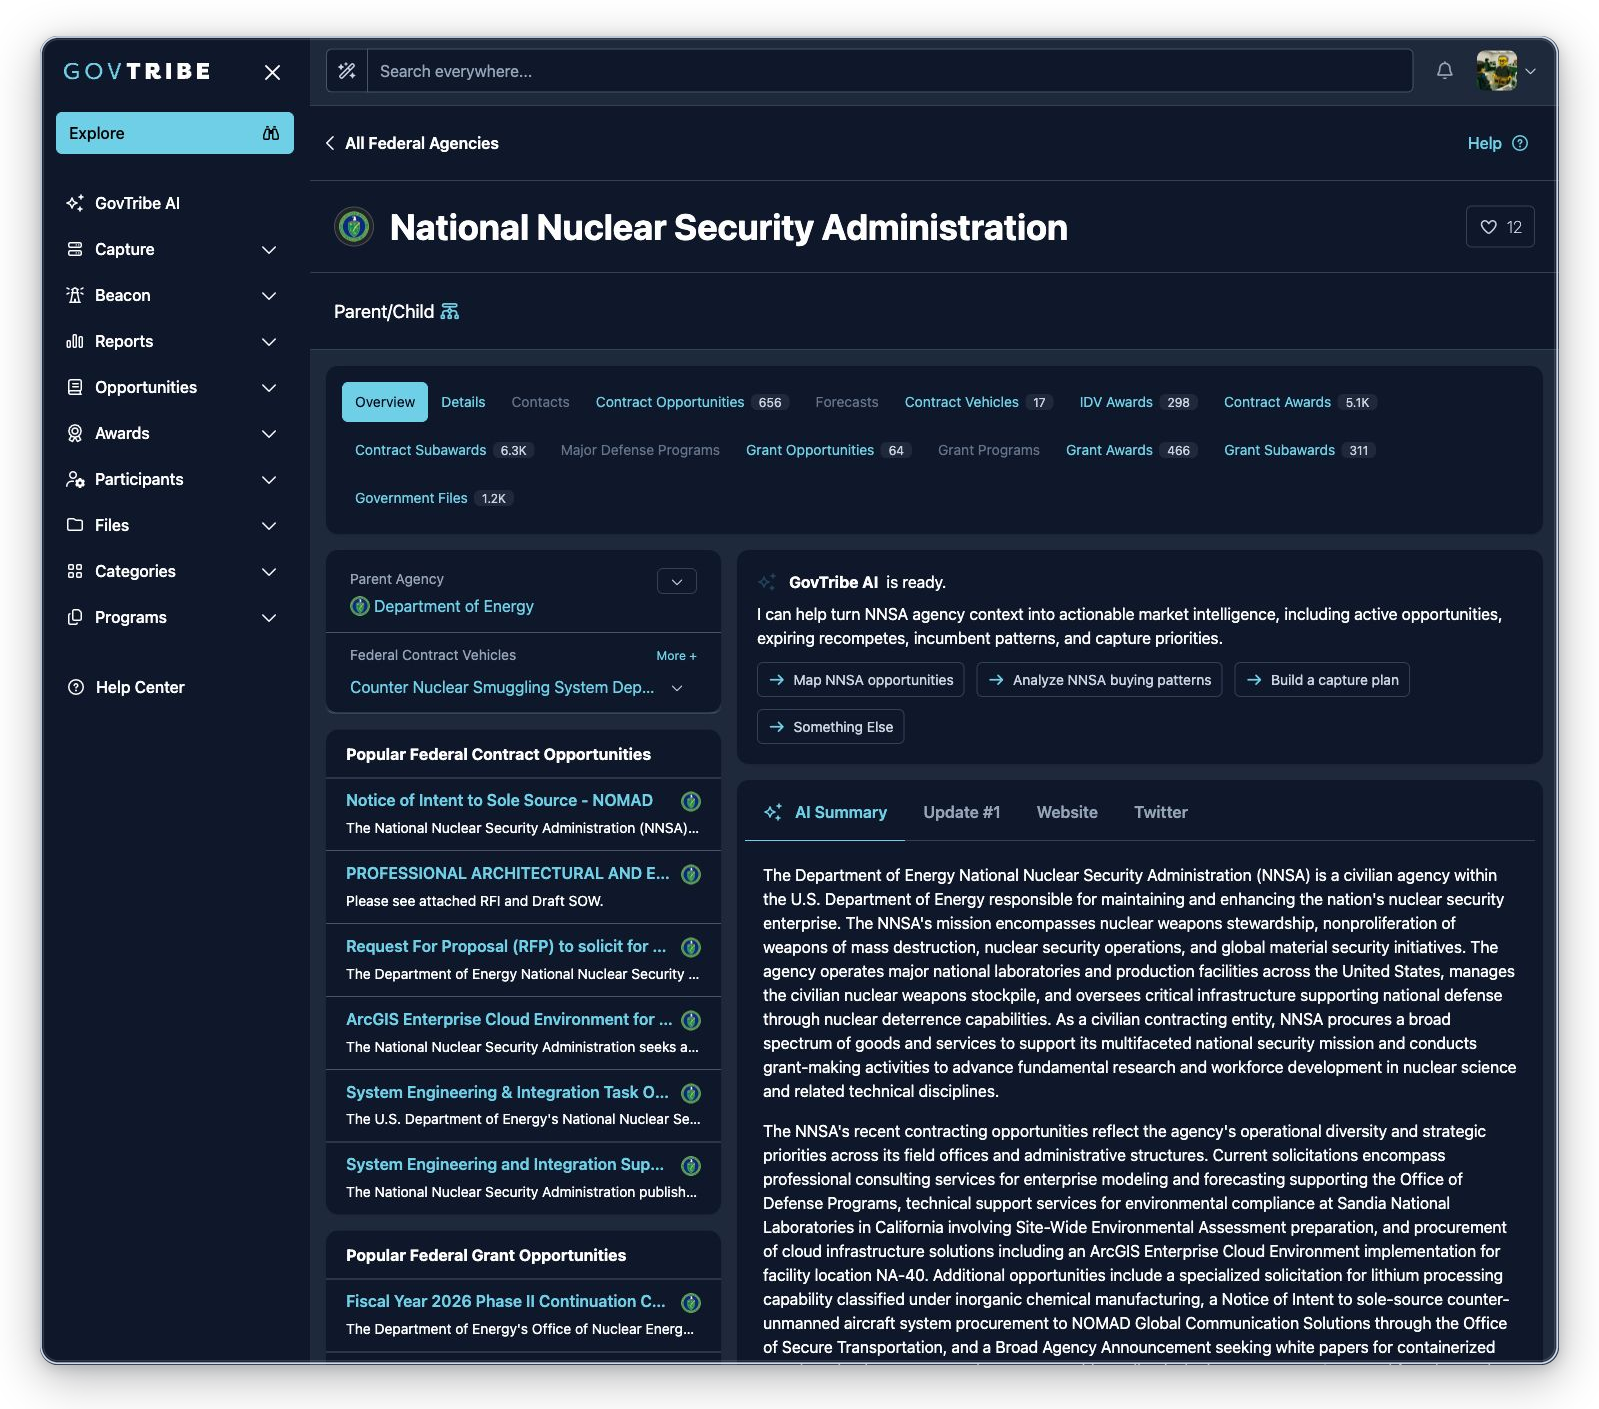Click the Awards ribbon icon

(x=75, y=433)
